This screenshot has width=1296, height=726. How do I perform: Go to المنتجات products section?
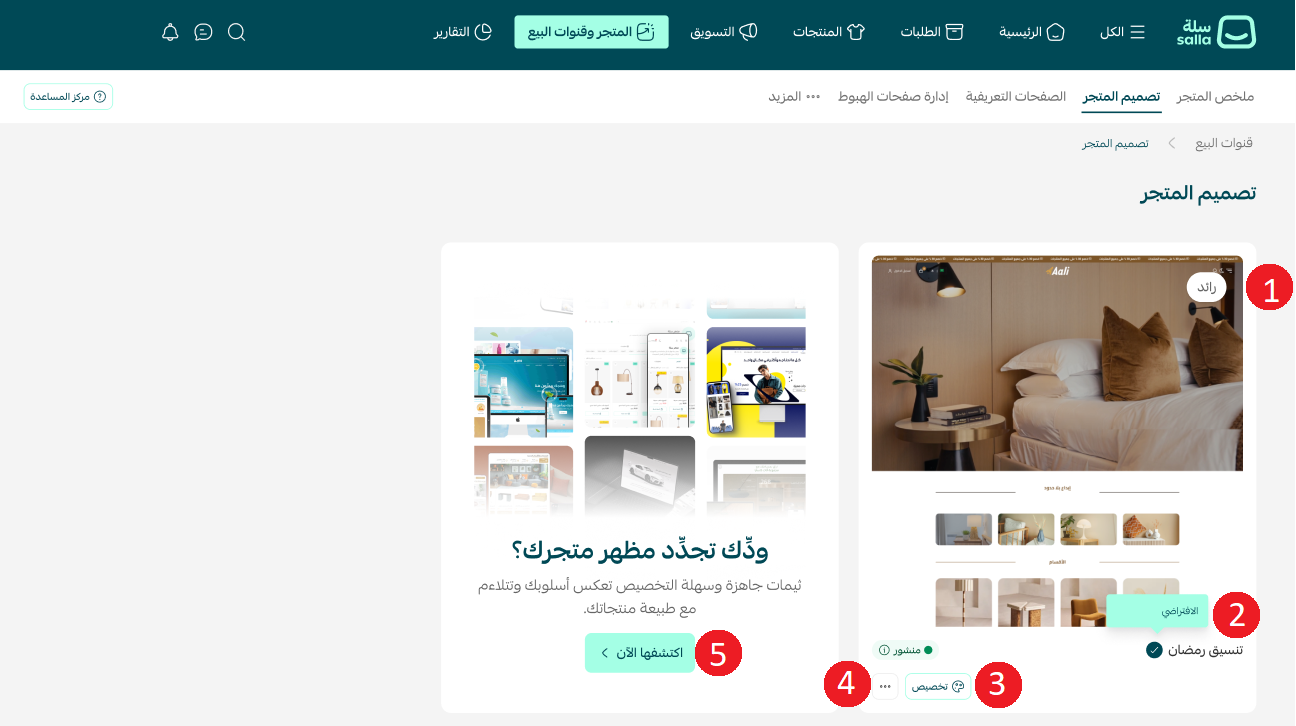point(829,32)
